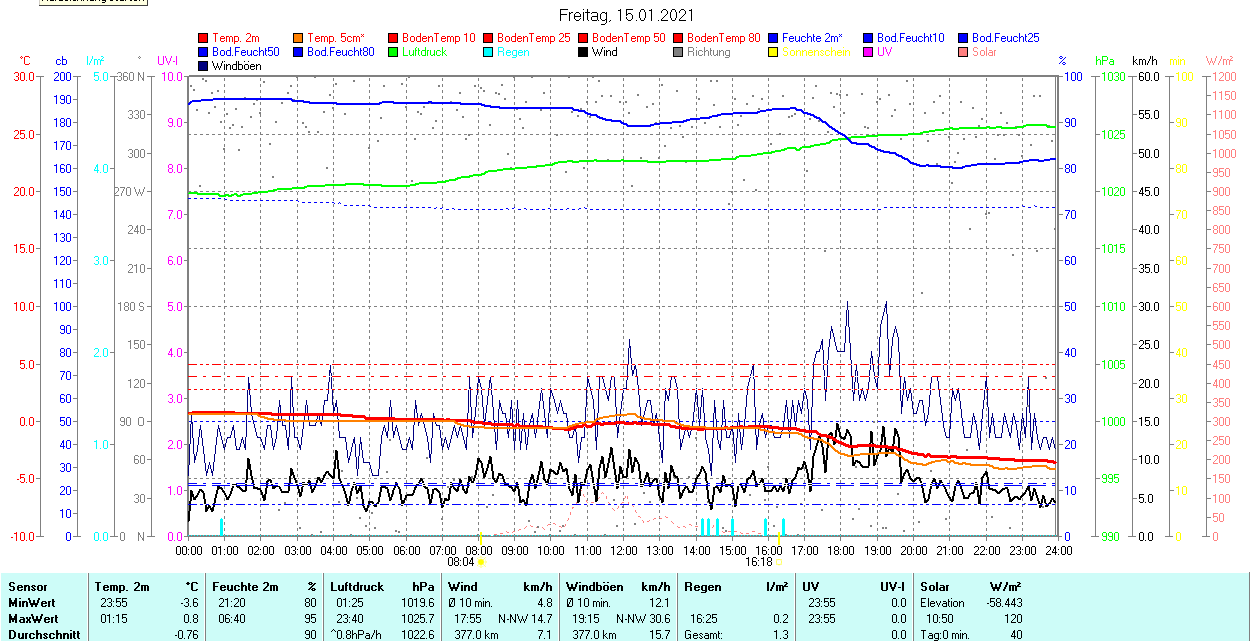This screenshot has height=641, width=1250.
Task: Click the green Luftdruck legend square
Action: [x=393, y=52]
